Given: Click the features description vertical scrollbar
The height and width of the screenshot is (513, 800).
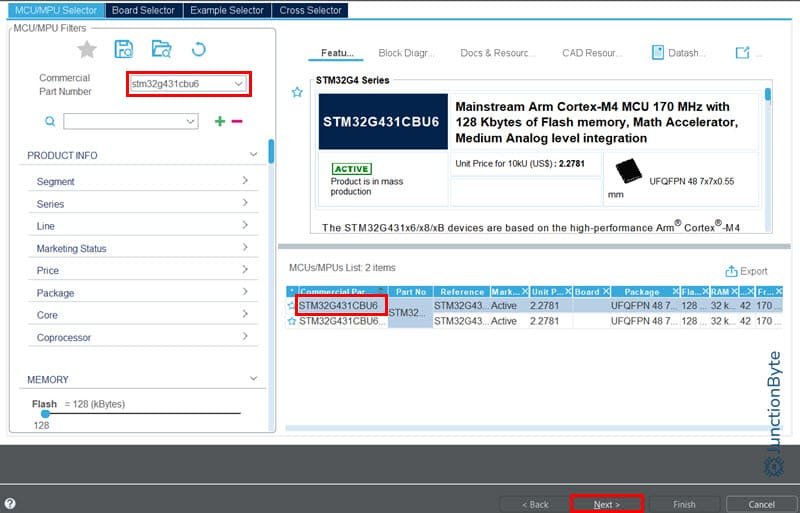Looking at the screenshot, I should [767, 94].
